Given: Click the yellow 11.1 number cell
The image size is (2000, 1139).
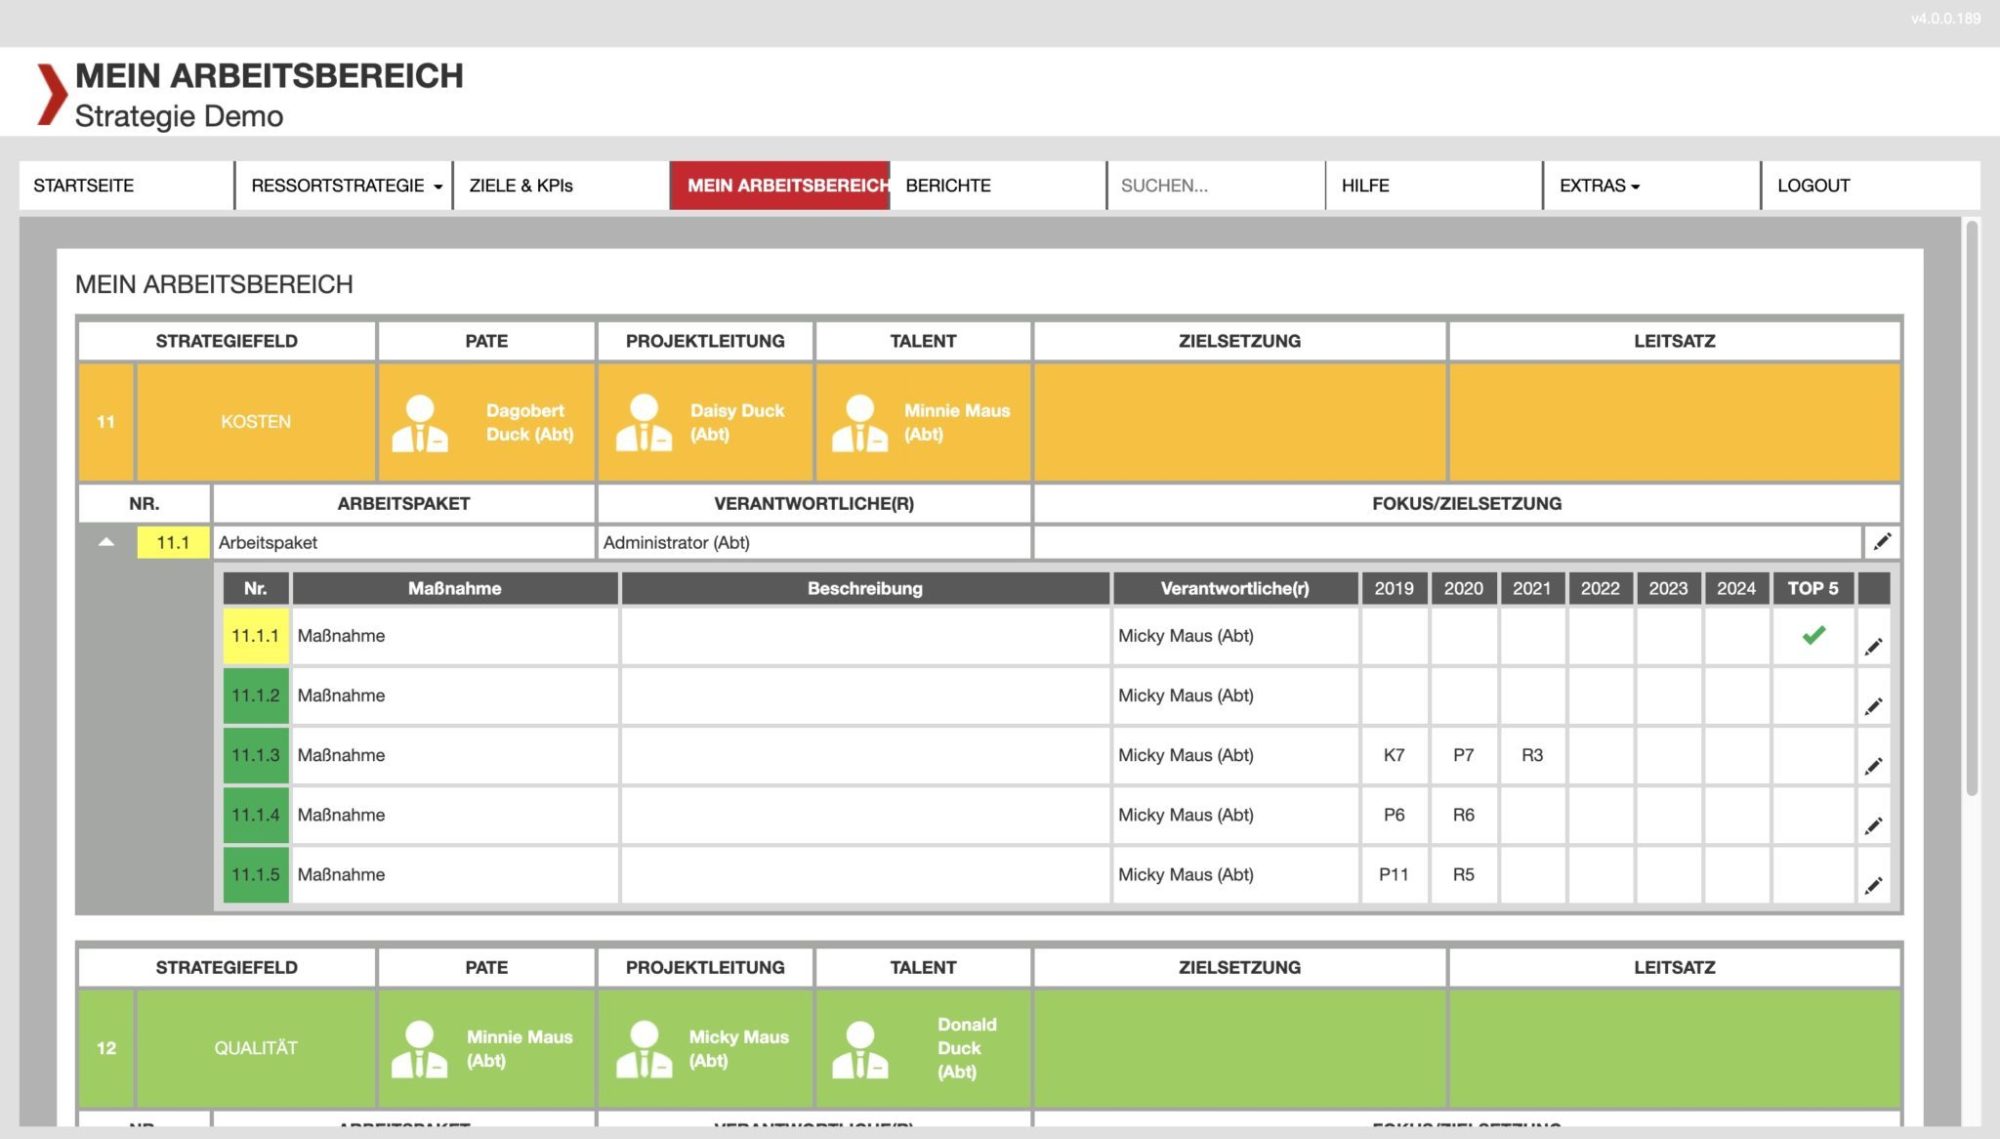Looking at the screenshot, I should [x=173, y=542].
